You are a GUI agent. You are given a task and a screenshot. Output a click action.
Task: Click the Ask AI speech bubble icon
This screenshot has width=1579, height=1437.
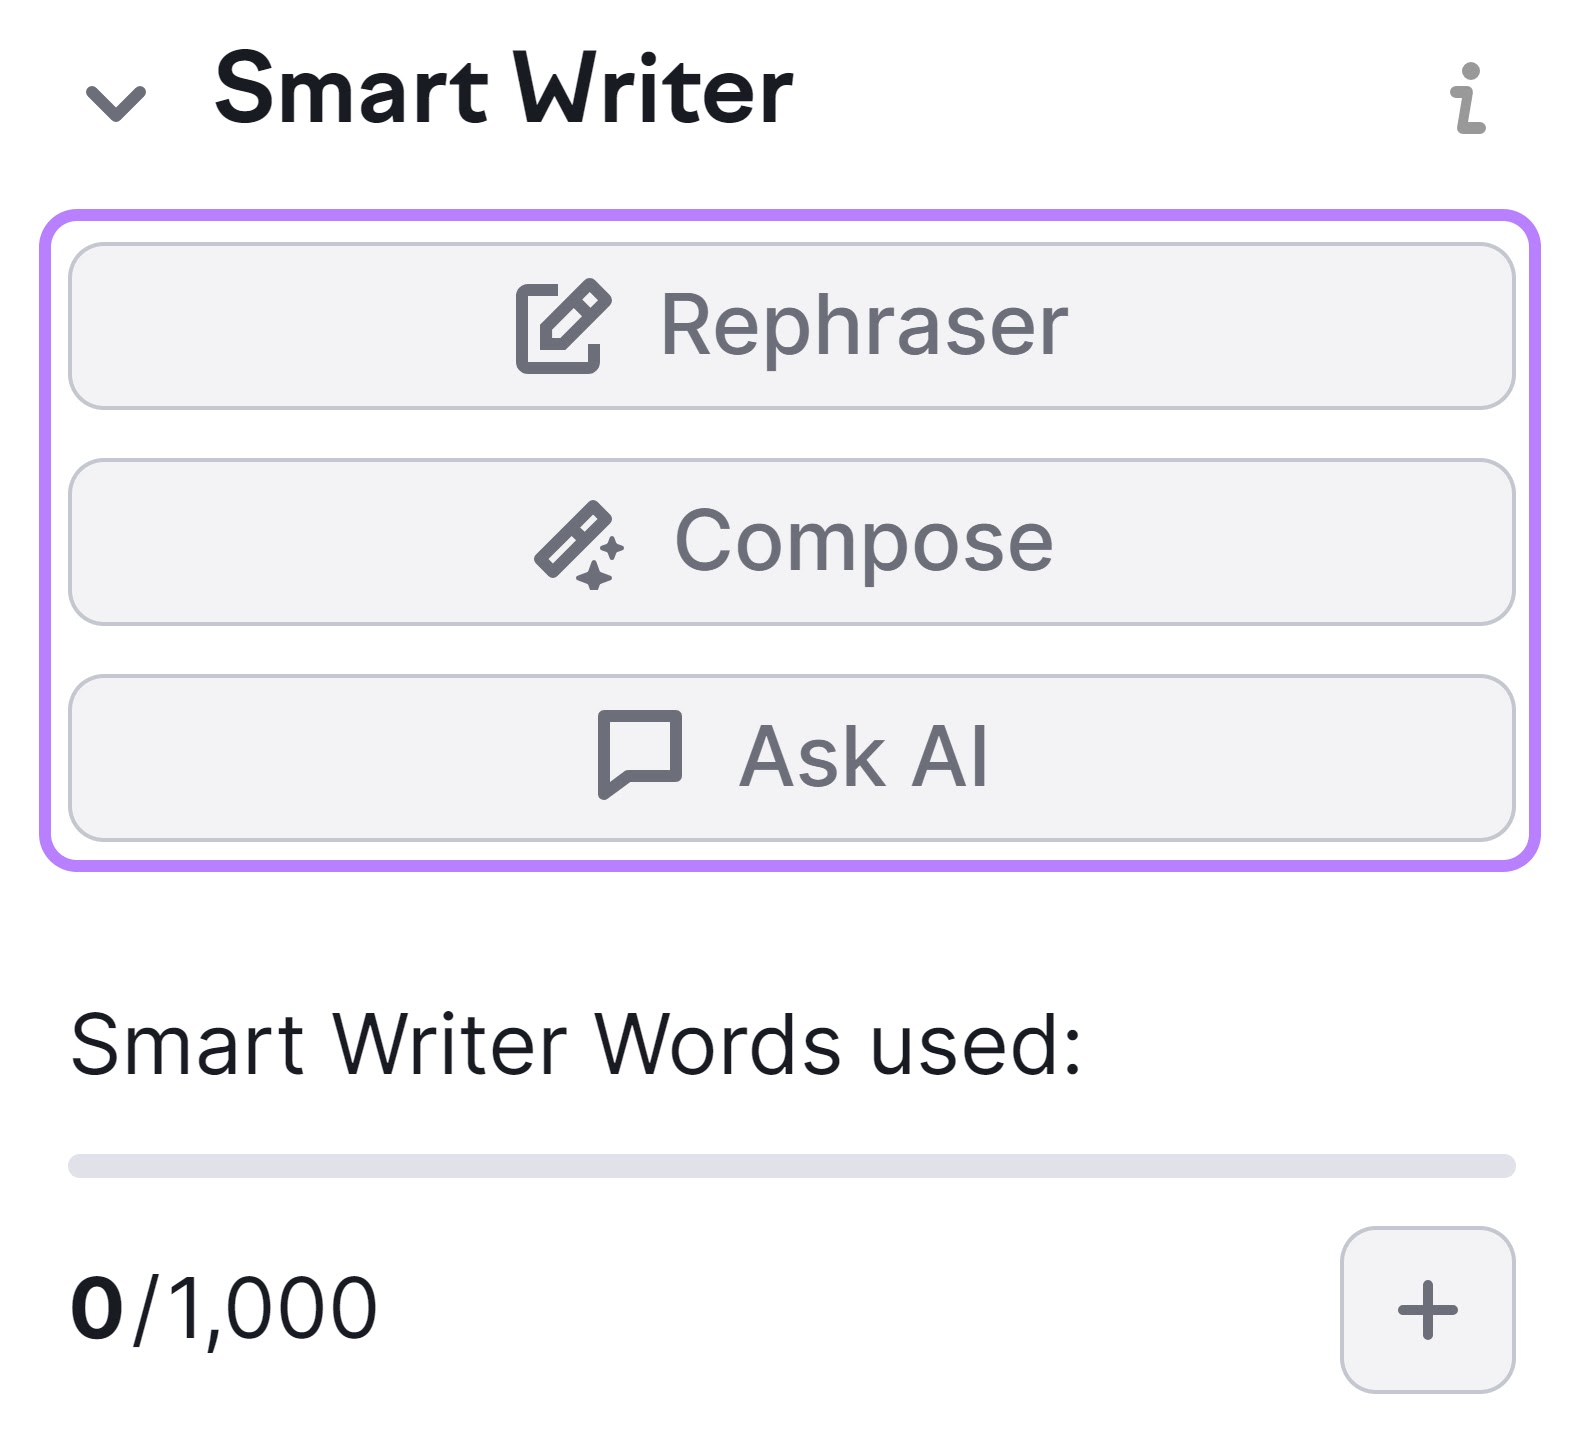tap(640, 754)
